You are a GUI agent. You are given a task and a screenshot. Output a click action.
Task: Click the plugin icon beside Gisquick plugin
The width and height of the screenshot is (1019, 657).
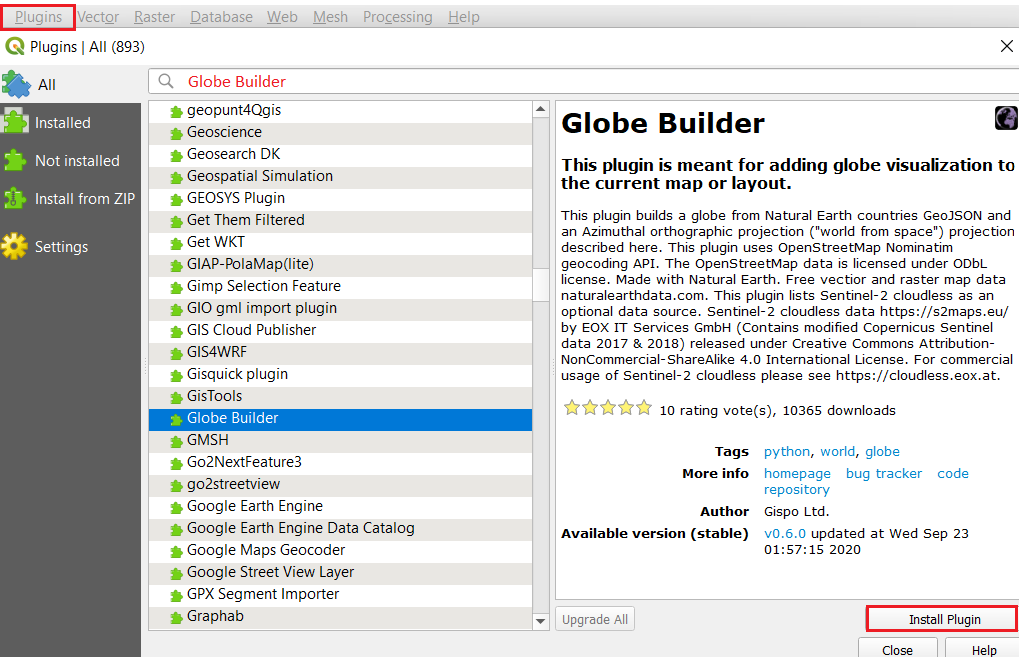tap(175, 376)
